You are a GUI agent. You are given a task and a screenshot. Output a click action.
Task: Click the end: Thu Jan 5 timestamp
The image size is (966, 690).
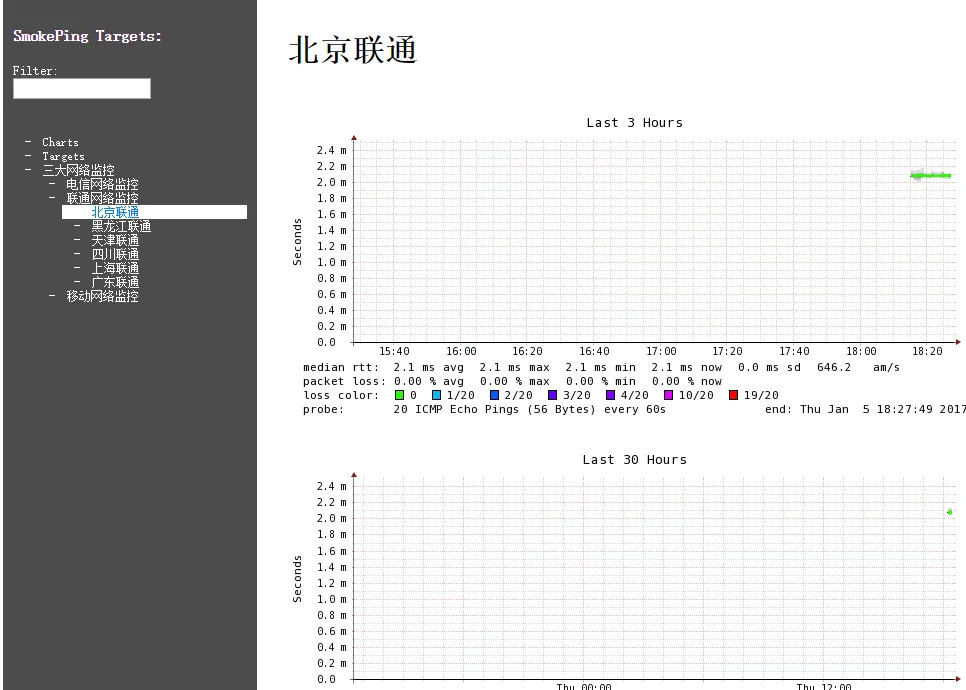click(x=865, y=409)
